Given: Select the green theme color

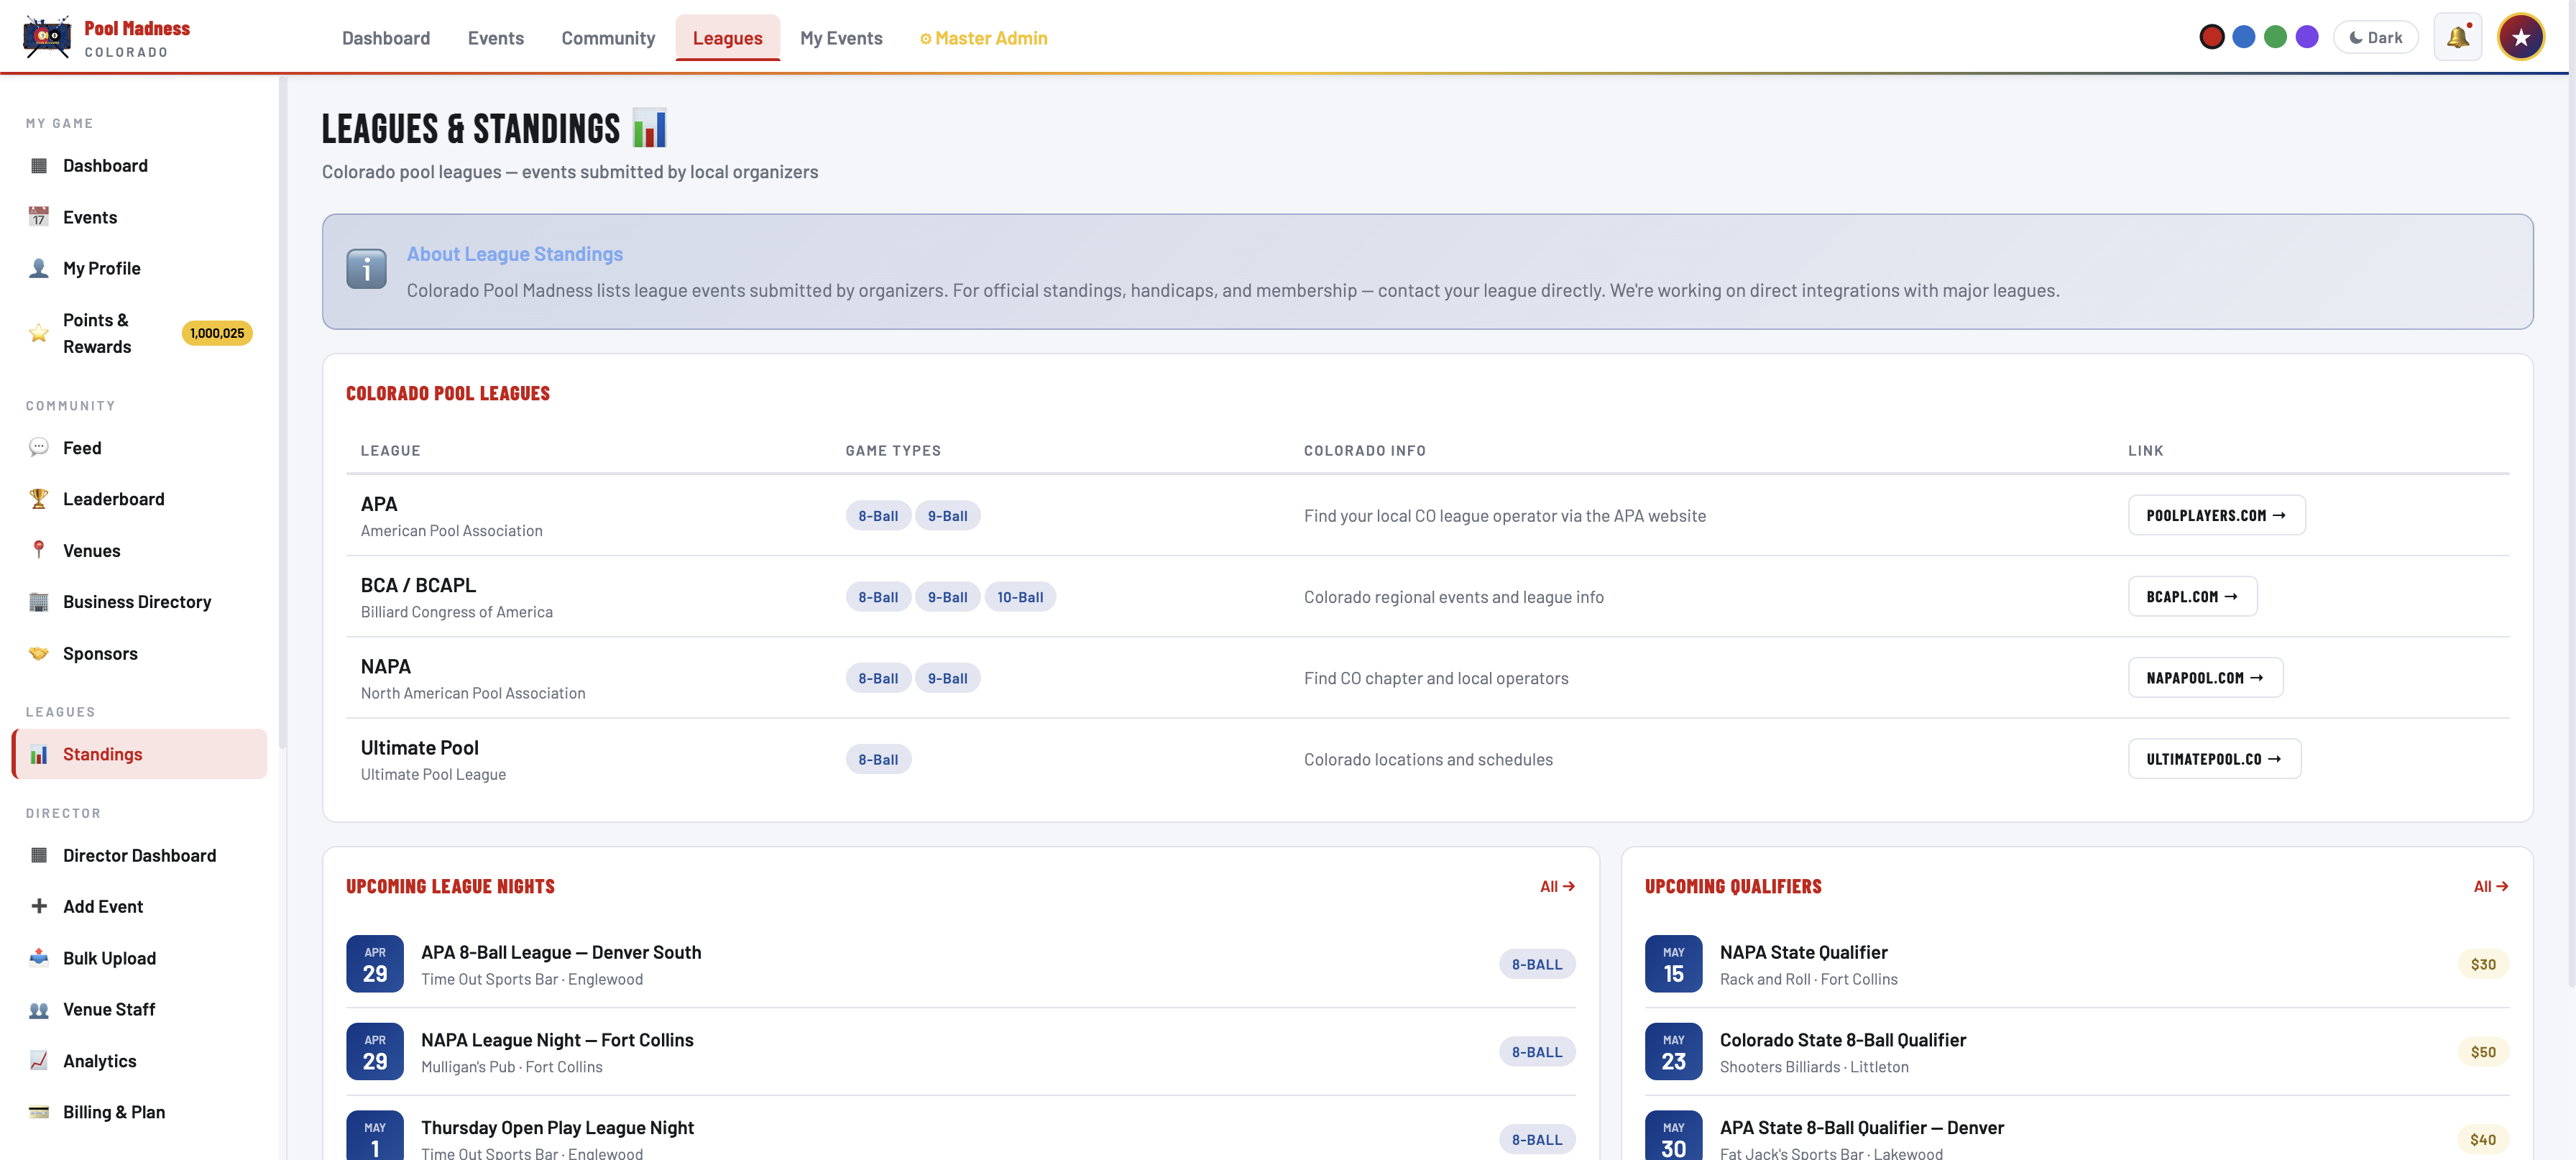Looking at the screenshot, I should pyautogui.click(x=2275, y=37).
